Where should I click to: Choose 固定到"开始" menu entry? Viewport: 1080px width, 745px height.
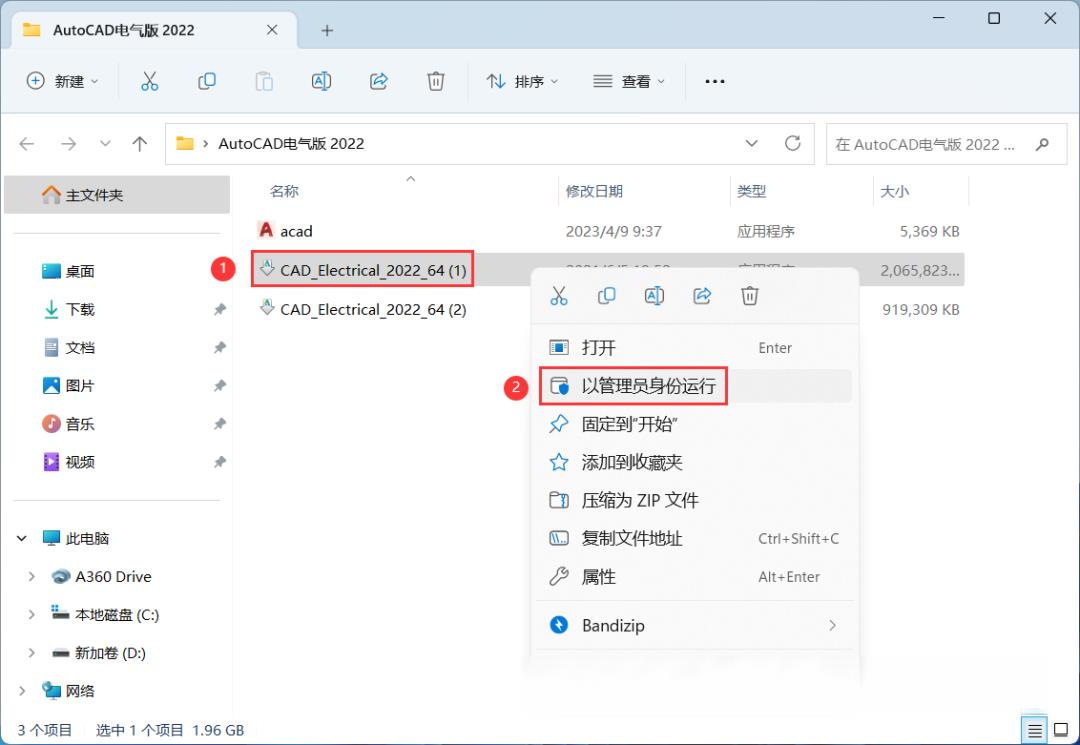click(x=694, y=424)
